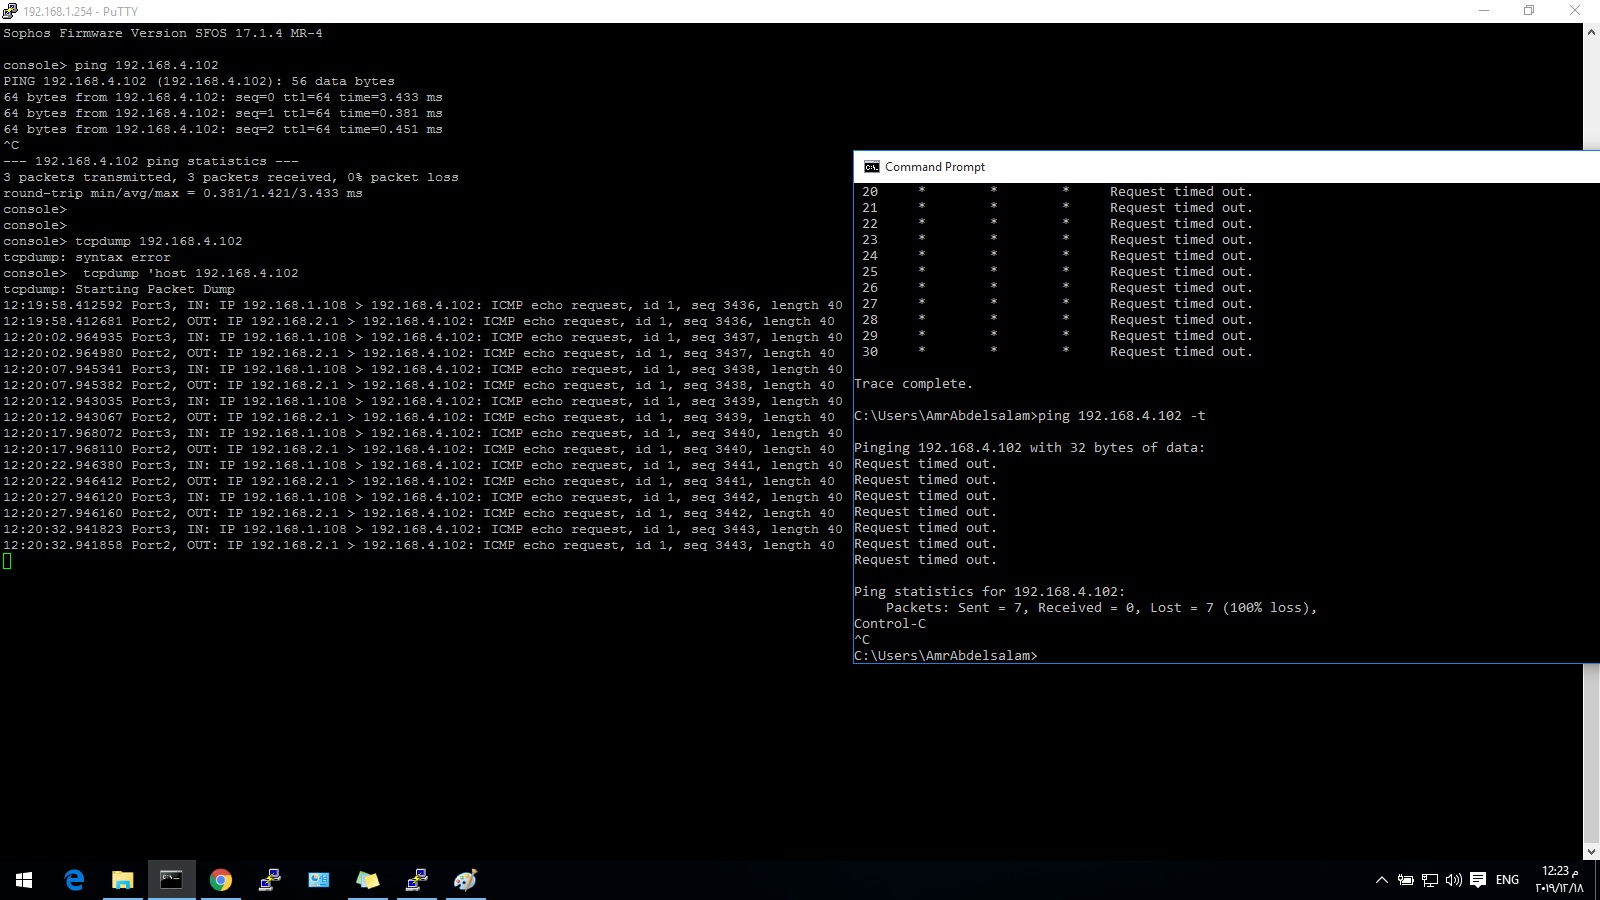Image resolution: width=1600 pixels, height=900 pixels.
Task: Select the PuTTY taskbar icon beside Paint
Action: coord(417,880)
